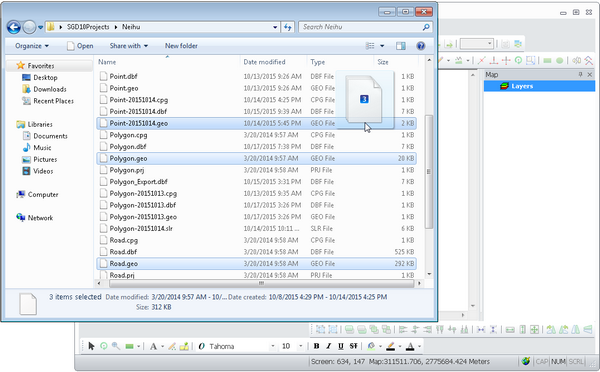Image resolution: width=600 pixels, height=372 pixels.
Task: Click the red cross snapping tool icon
Action: point(482,60)
